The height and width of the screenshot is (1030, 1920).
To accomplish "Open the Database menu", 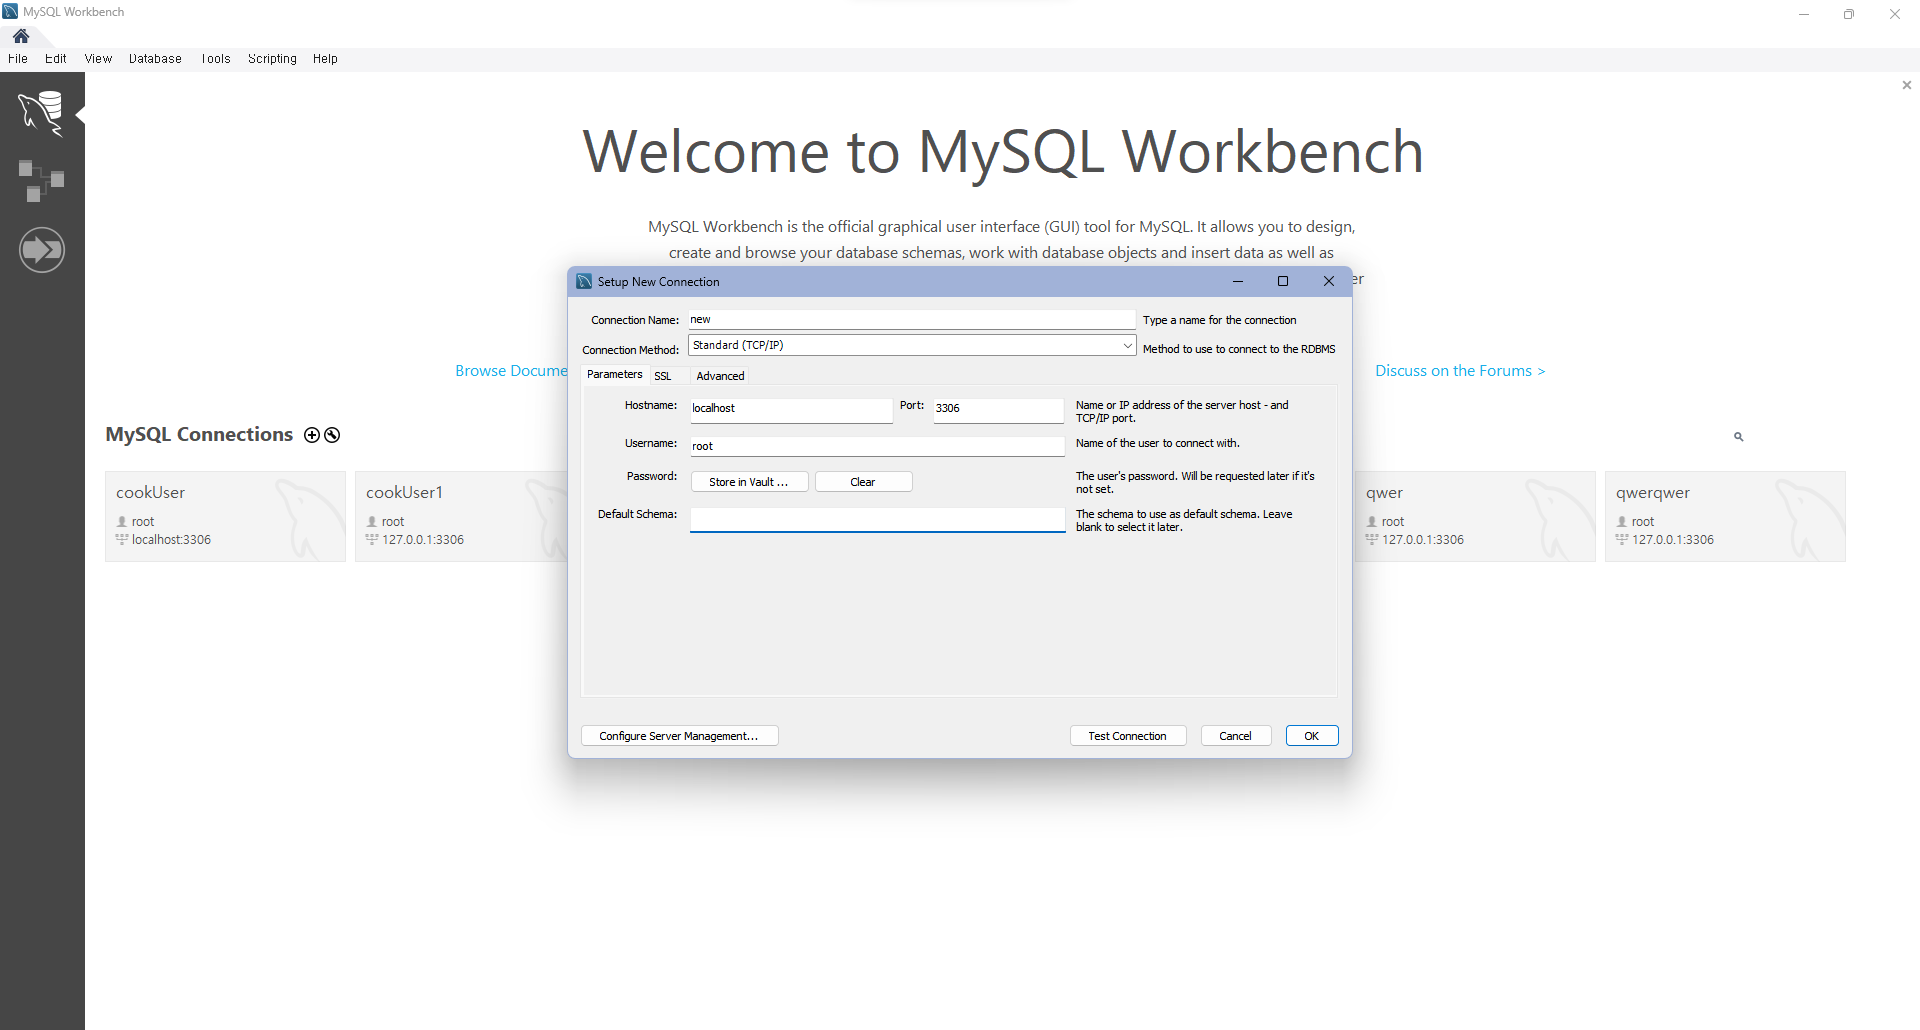I will [155, 59].
